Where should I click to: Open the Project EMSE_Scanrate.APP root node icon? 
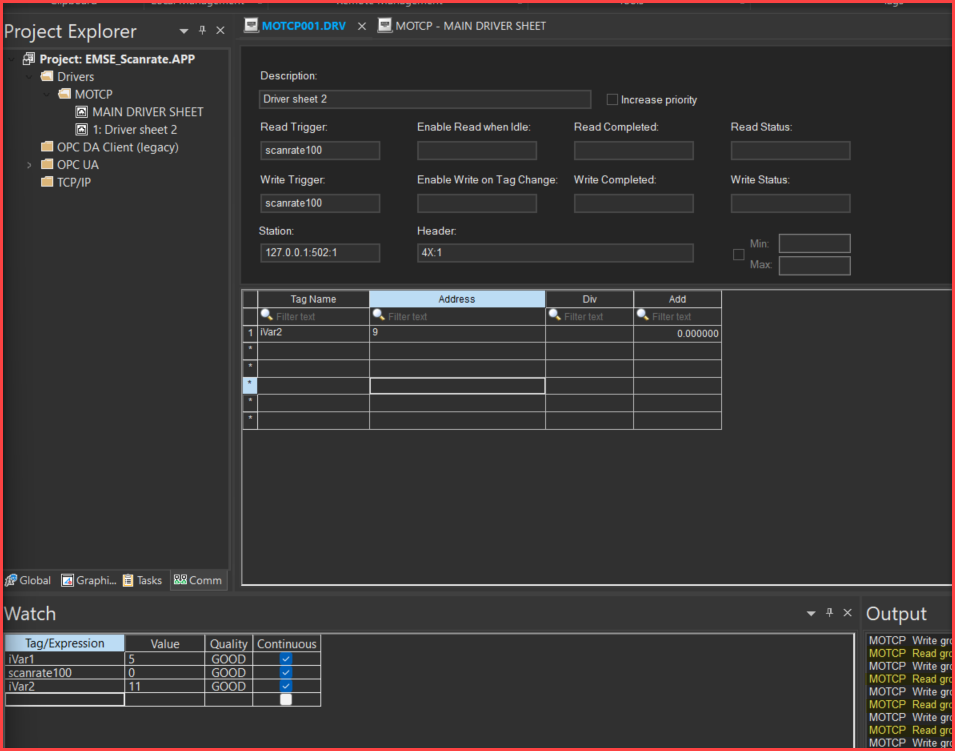(29, 59)
